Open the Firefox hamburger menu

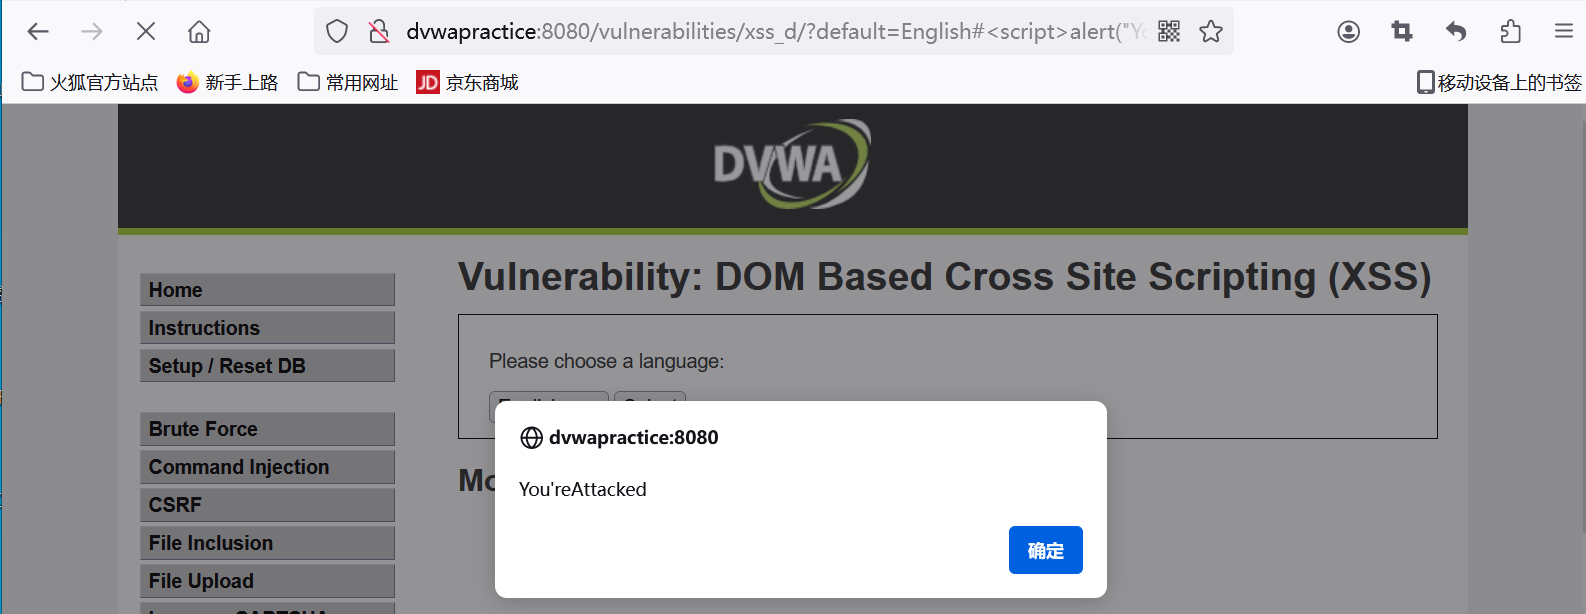point(1564,32)
